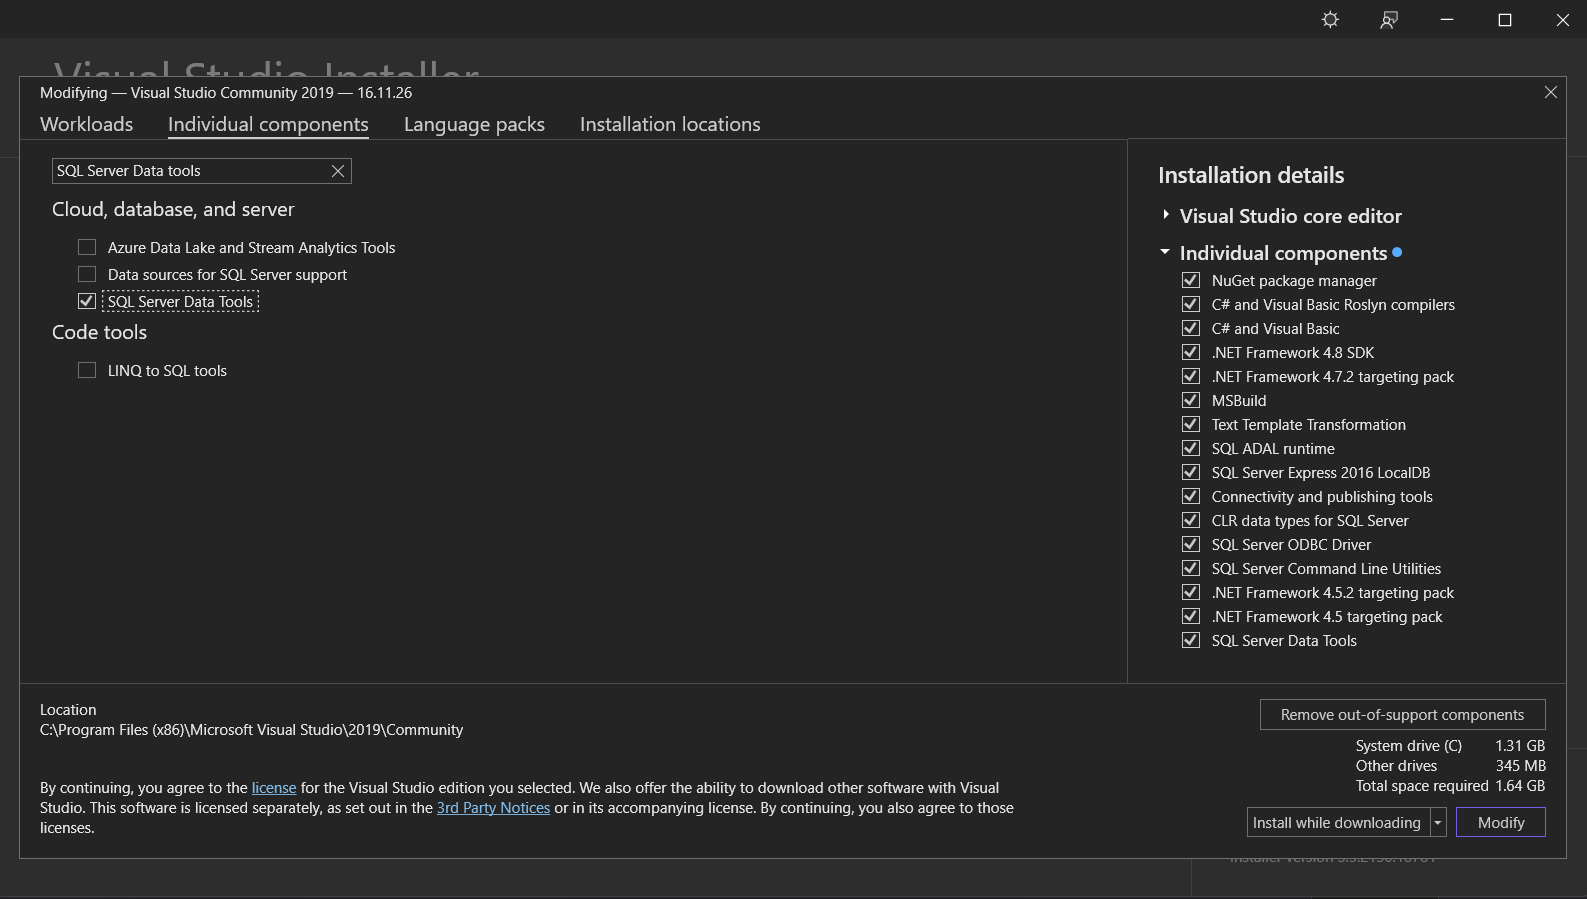Click the Code tools heading
The image size is (1587, 899).
[x=99, y=332]
